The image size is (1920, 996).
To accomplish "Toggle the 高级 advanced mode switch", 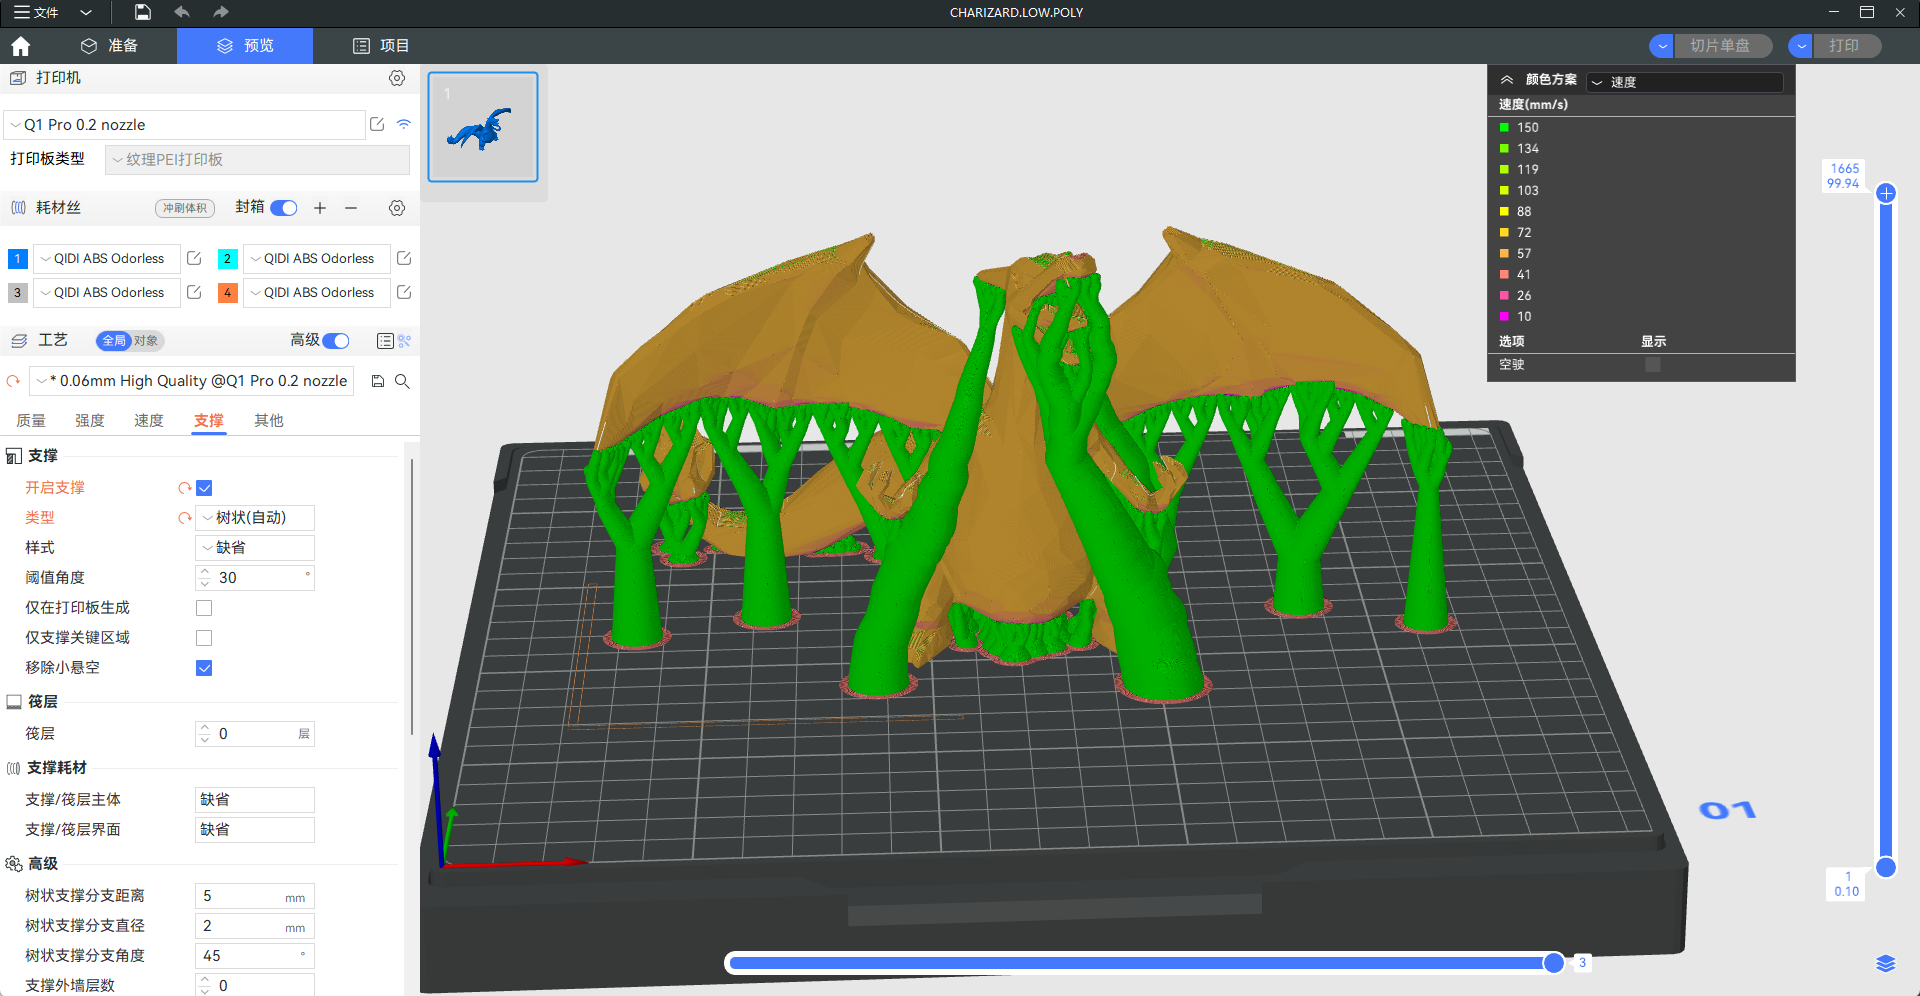I will (x=336, y=341).
